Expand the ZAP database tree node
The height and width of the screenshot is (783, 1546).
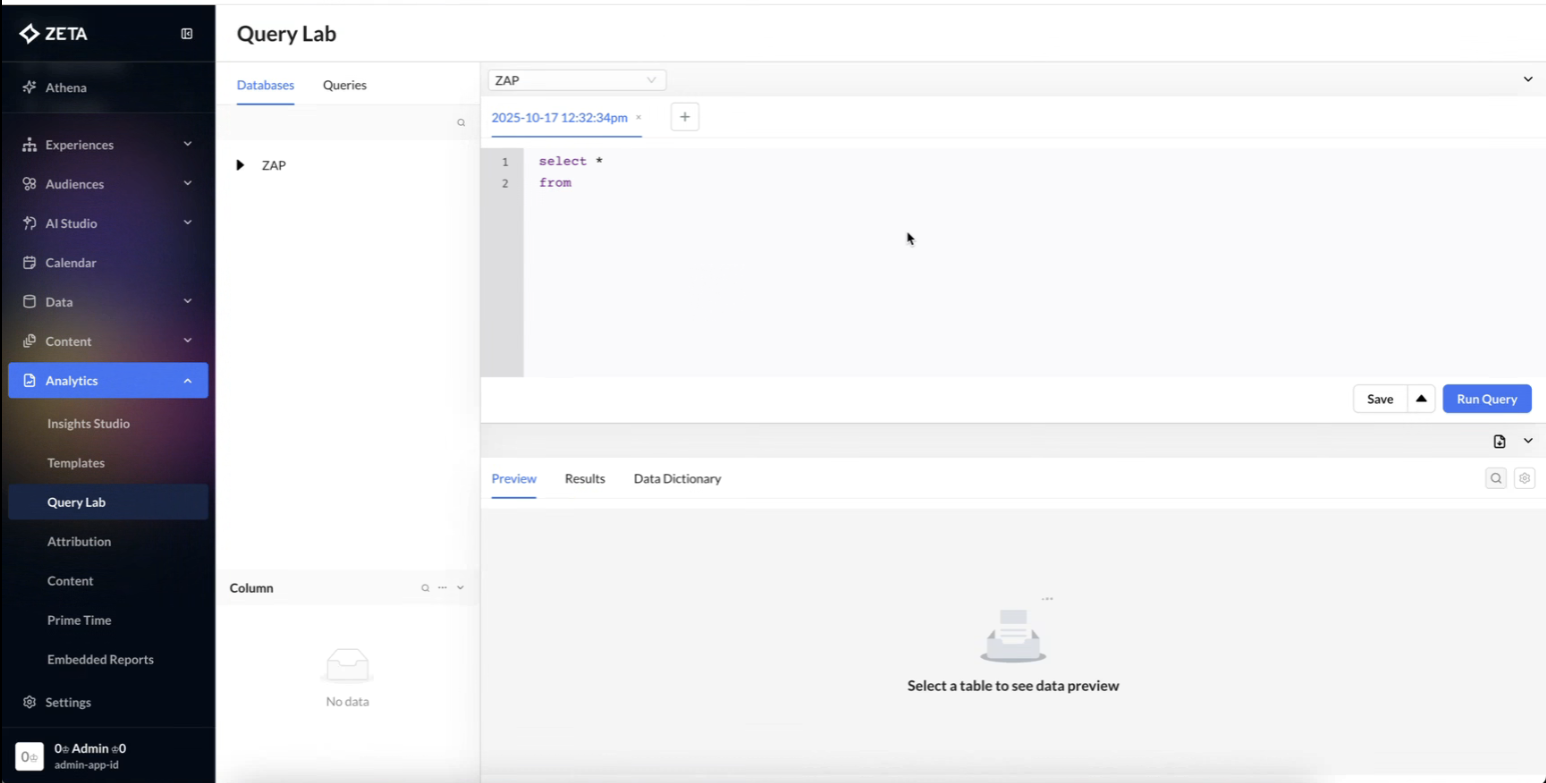pyautogui.click(x=240, y=165)
